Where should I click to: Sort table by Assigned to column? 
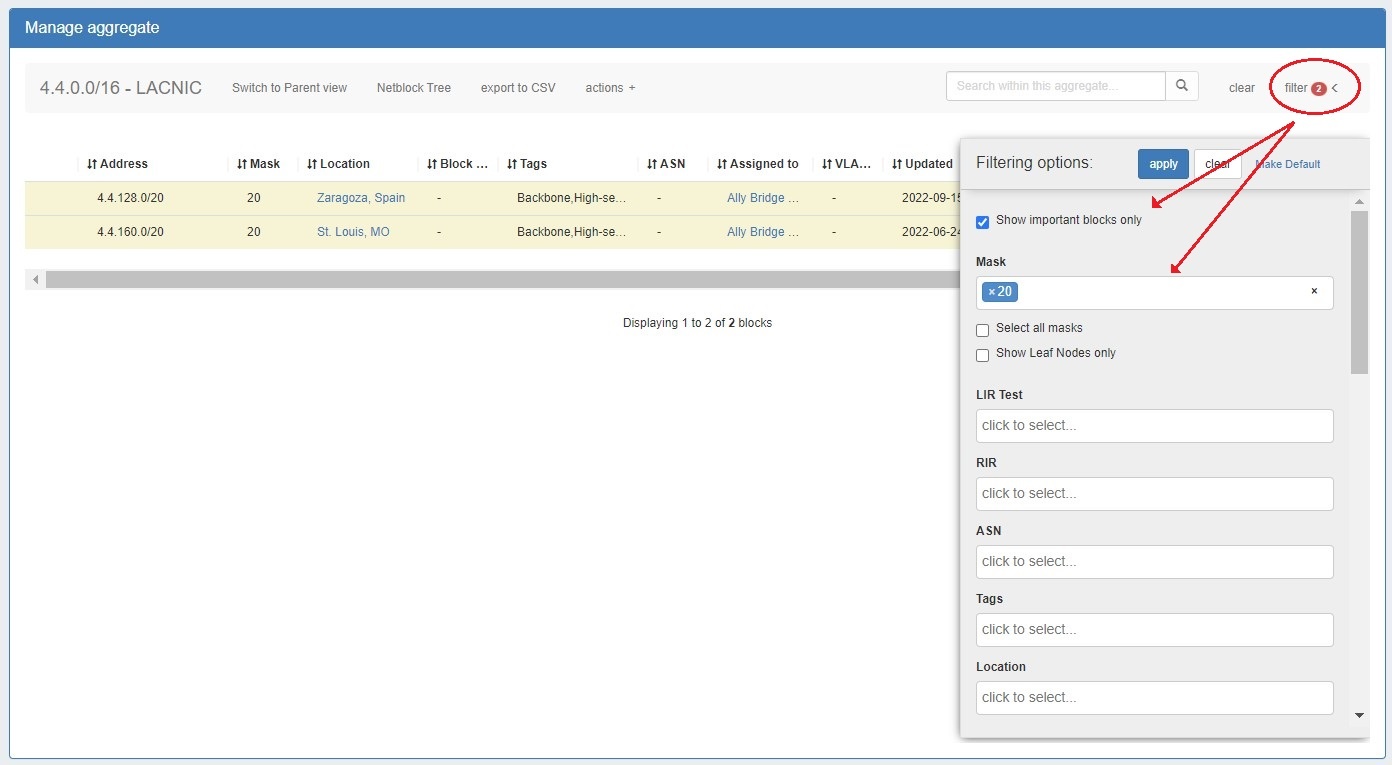(x=757, y=164)
